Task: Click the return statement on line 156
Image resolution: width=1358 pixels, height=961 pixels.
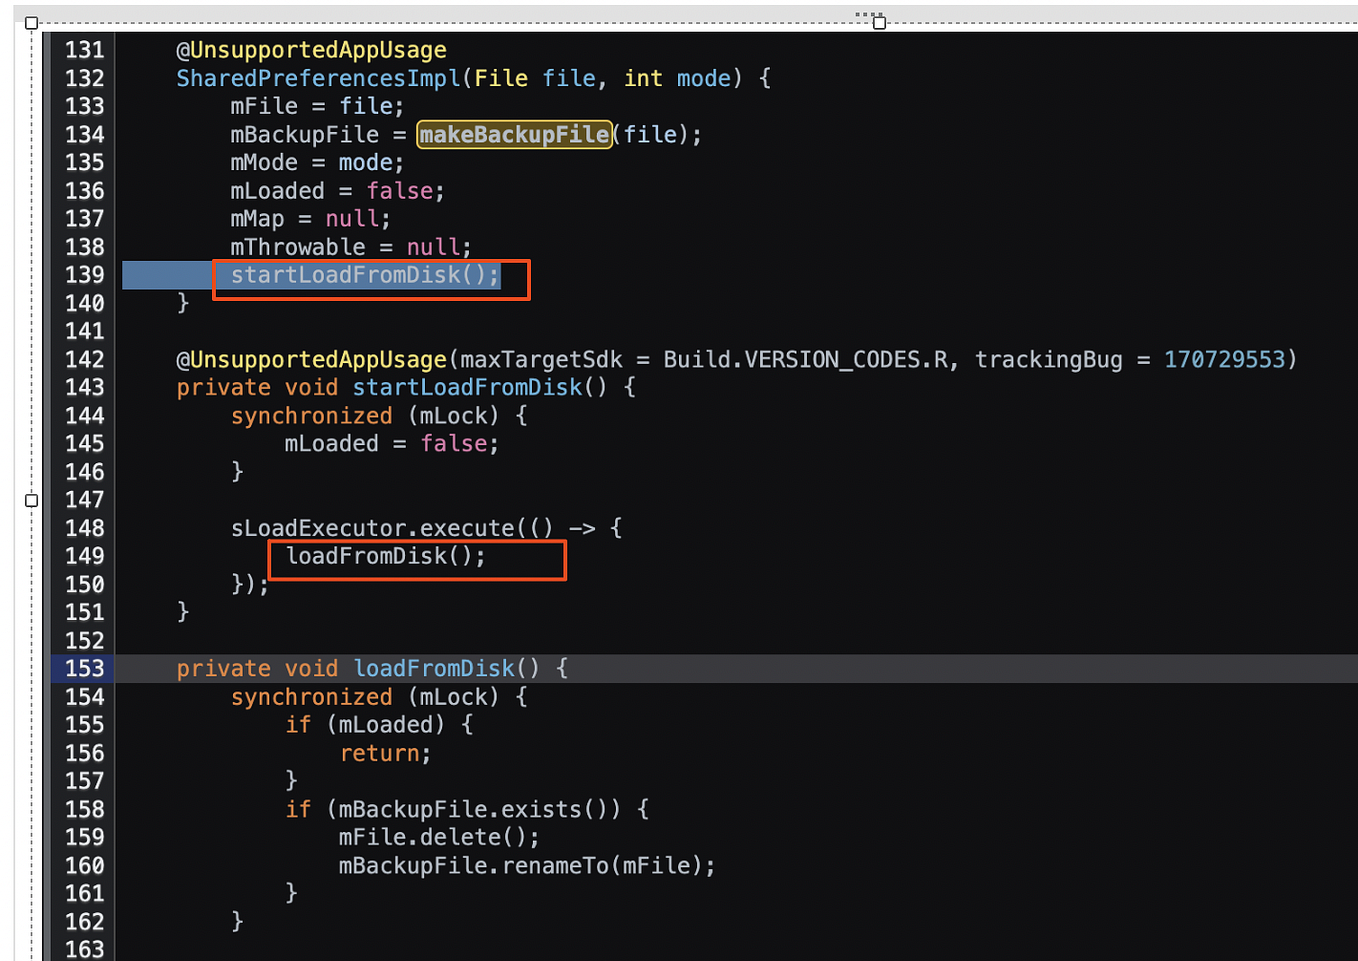Action: (381, 753)
